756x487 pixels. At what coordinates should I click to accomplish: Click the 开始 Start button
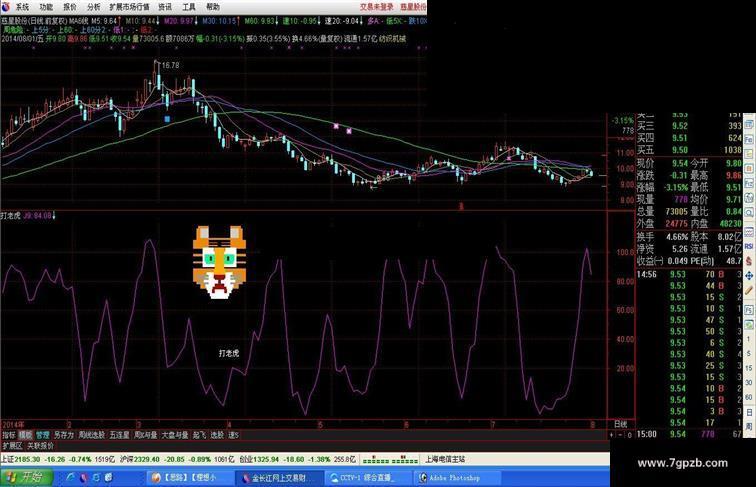point(26,478)
